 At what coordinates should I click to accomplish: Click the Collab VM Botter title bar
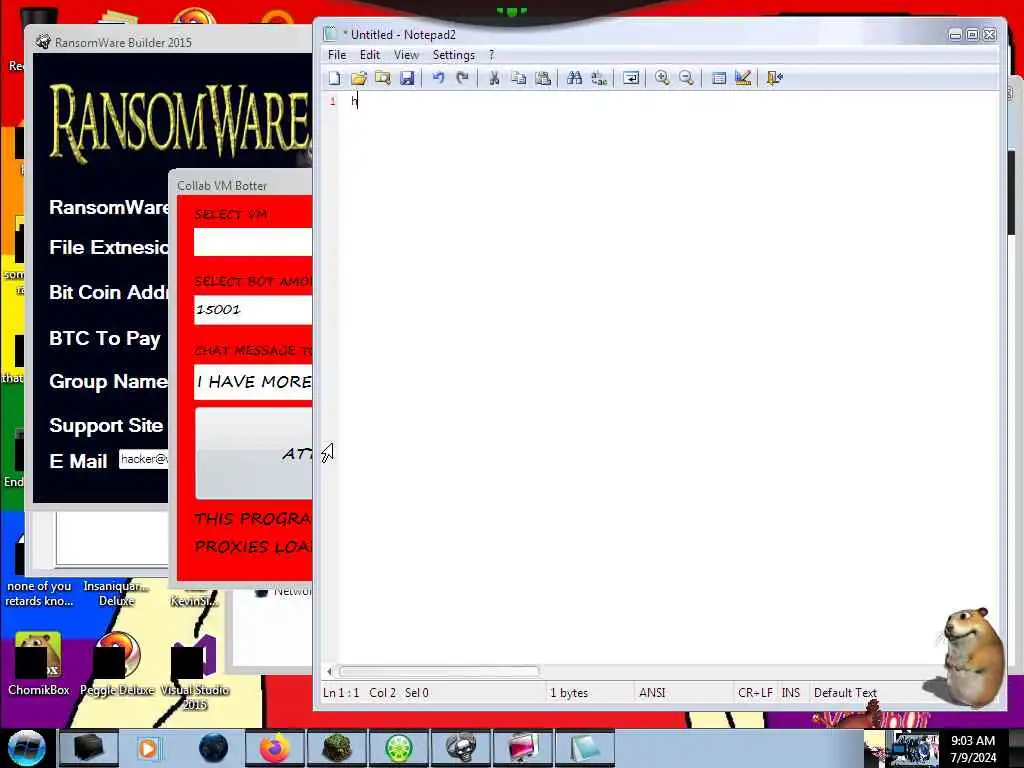[x=240, y=185]
